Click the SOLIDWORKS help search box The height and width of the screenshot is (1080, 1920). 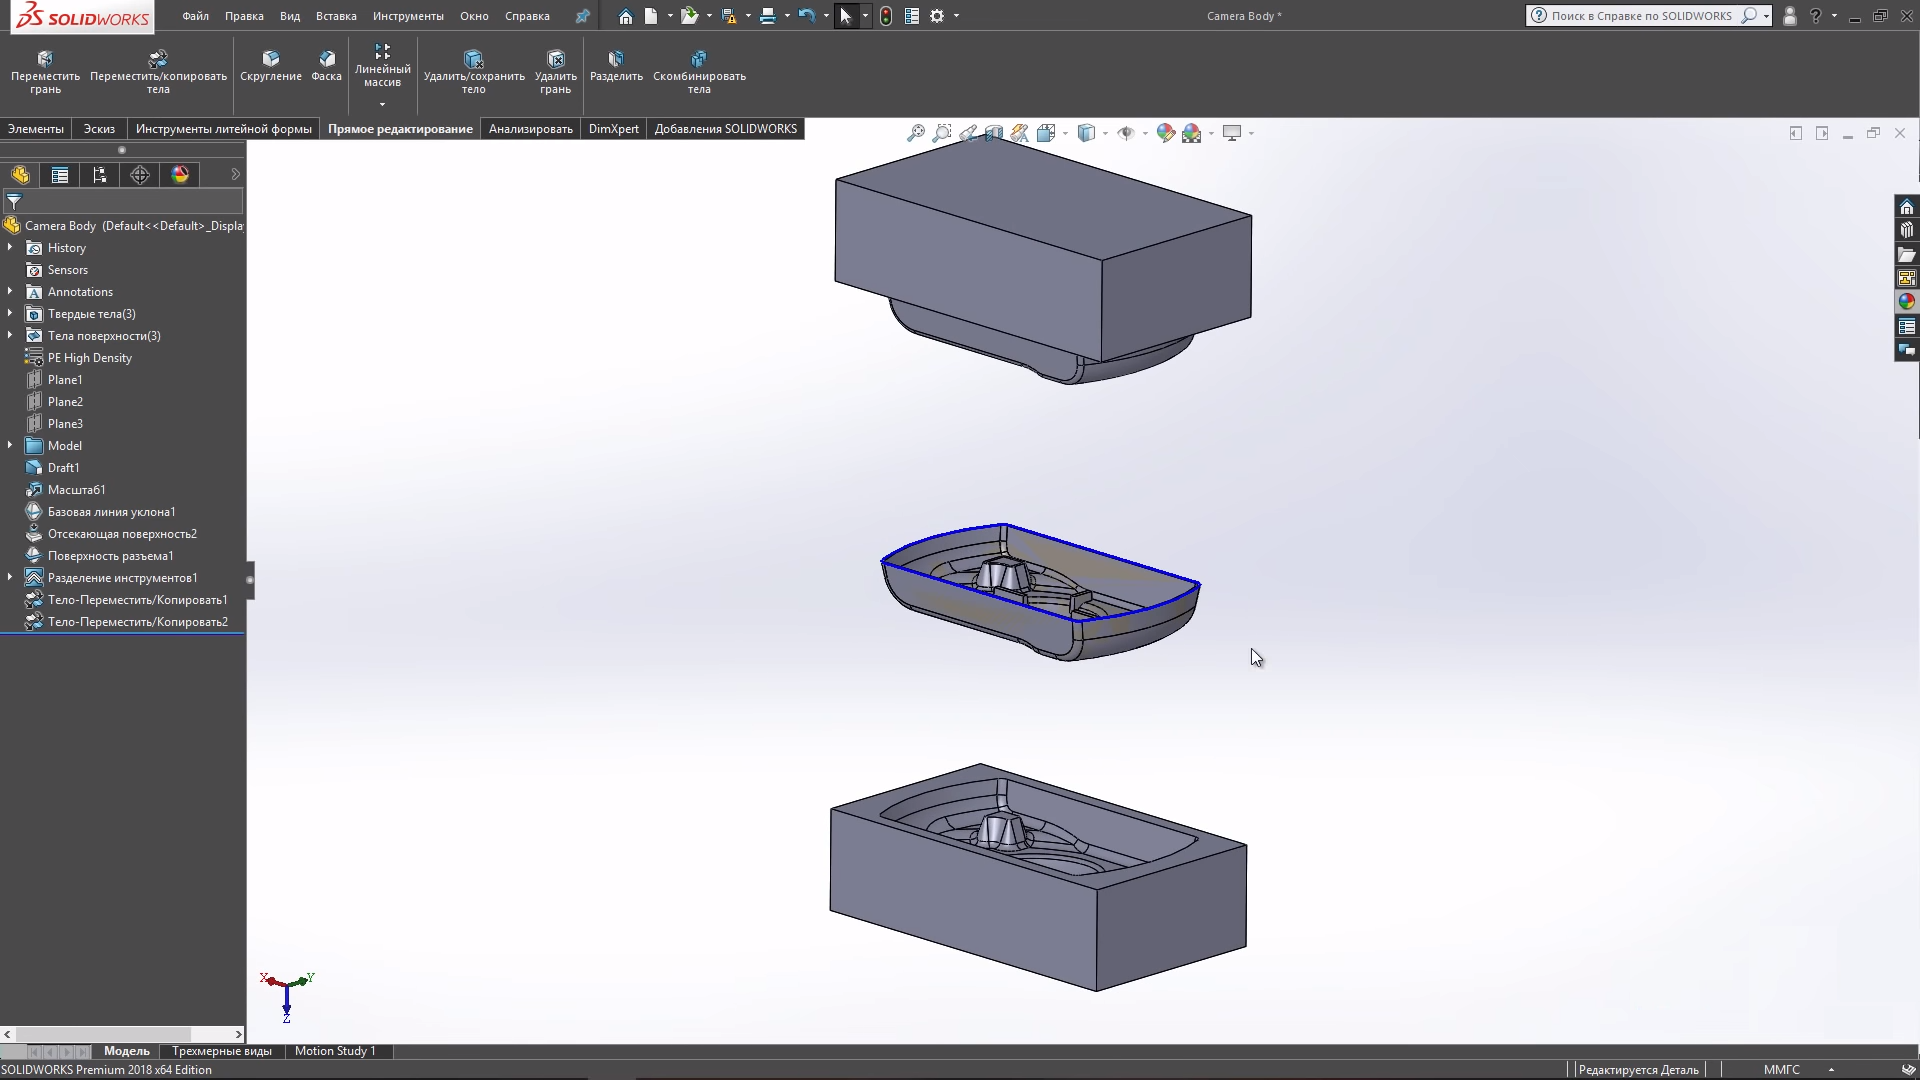[1649, 16]
